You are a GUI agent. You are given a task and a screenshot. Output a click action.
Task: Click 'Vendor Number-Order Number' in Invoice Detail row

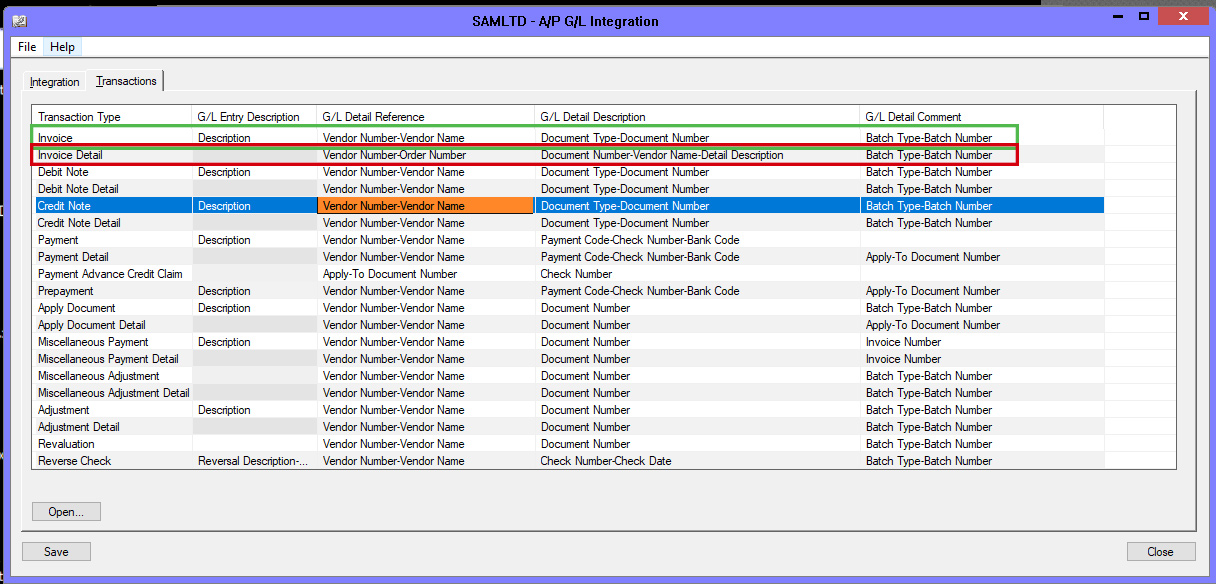point(426,155)
